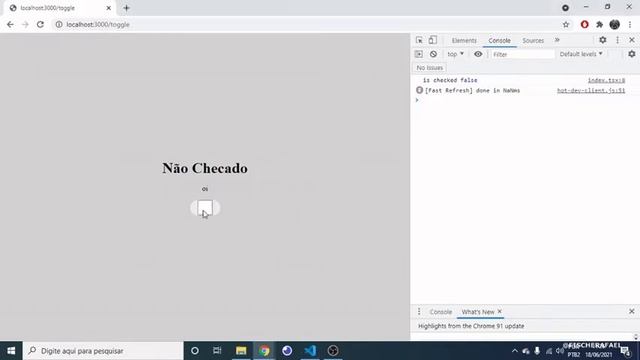Bookmark this page with the star icon
Viewport: 640px width, 360px height.
(566, 24)
